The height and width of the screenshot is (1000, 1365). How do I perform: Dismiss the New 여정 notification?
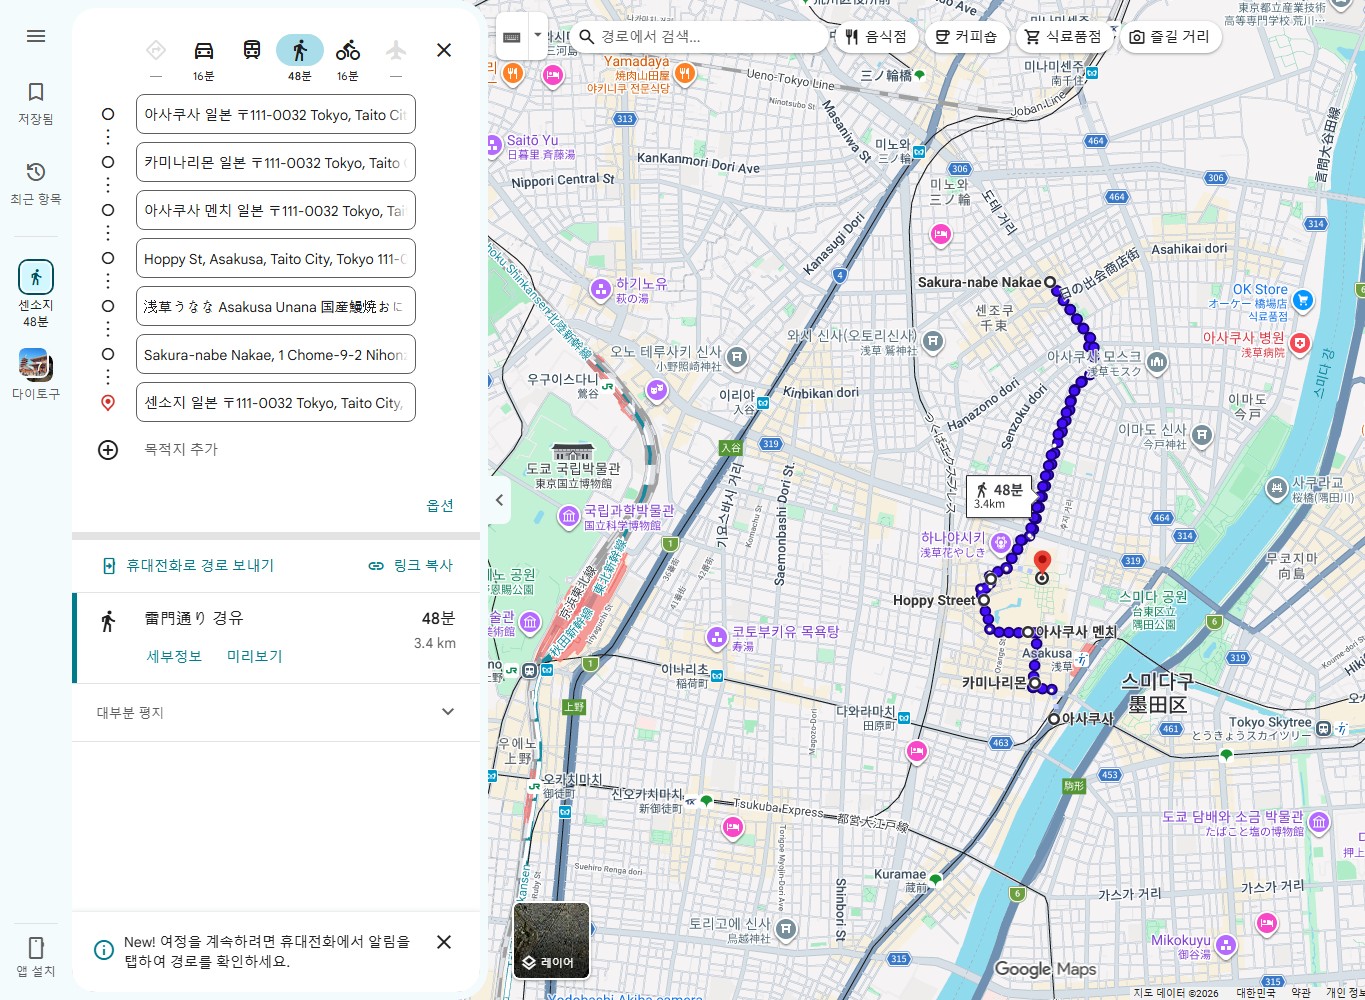click(444, 942)
